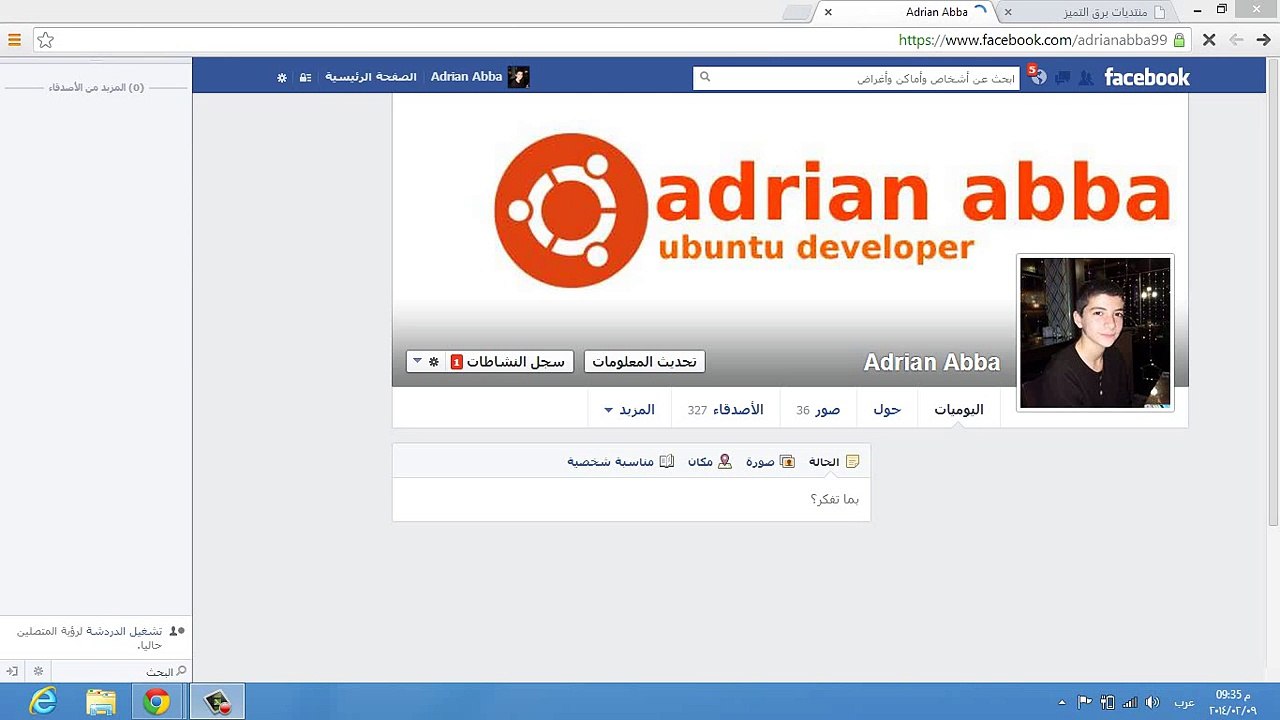1280x720 pixels.
Task: Bookmark this page with the star icon
Action: (45, 40)
